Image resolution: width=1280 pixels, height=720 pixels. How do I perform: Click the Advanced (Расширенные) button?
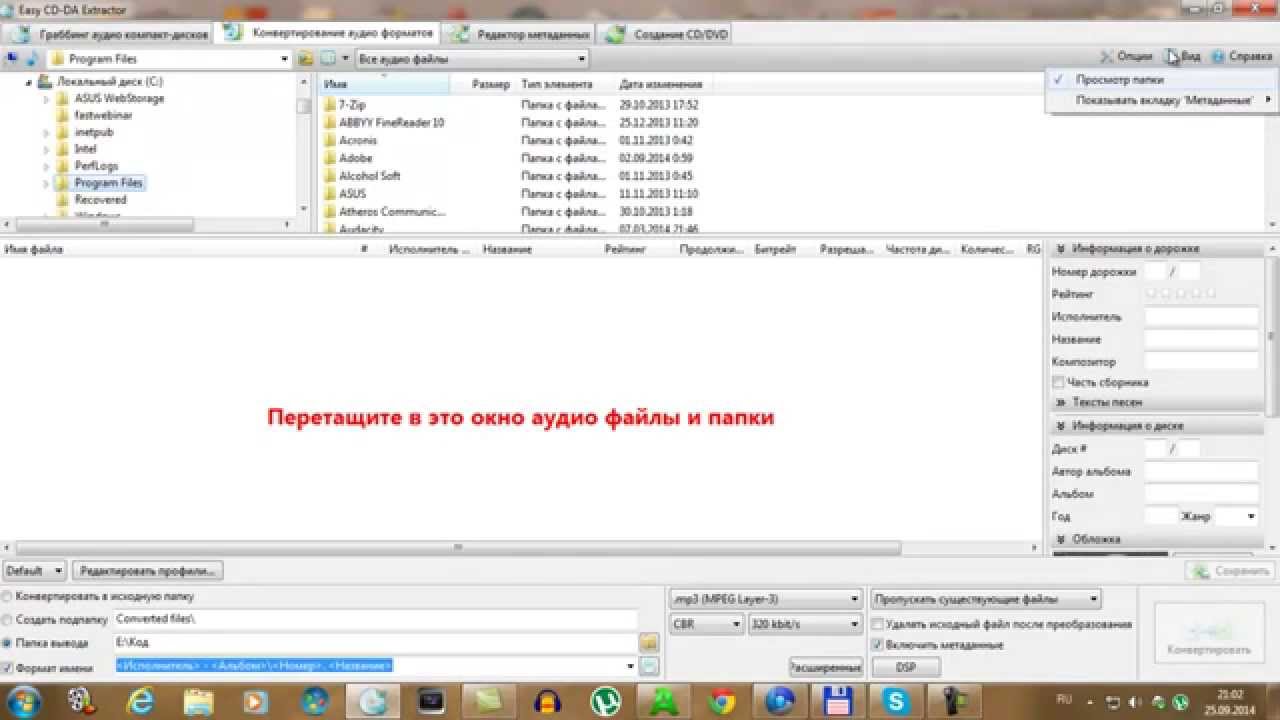pyautogui.click(x=826, y=667)
